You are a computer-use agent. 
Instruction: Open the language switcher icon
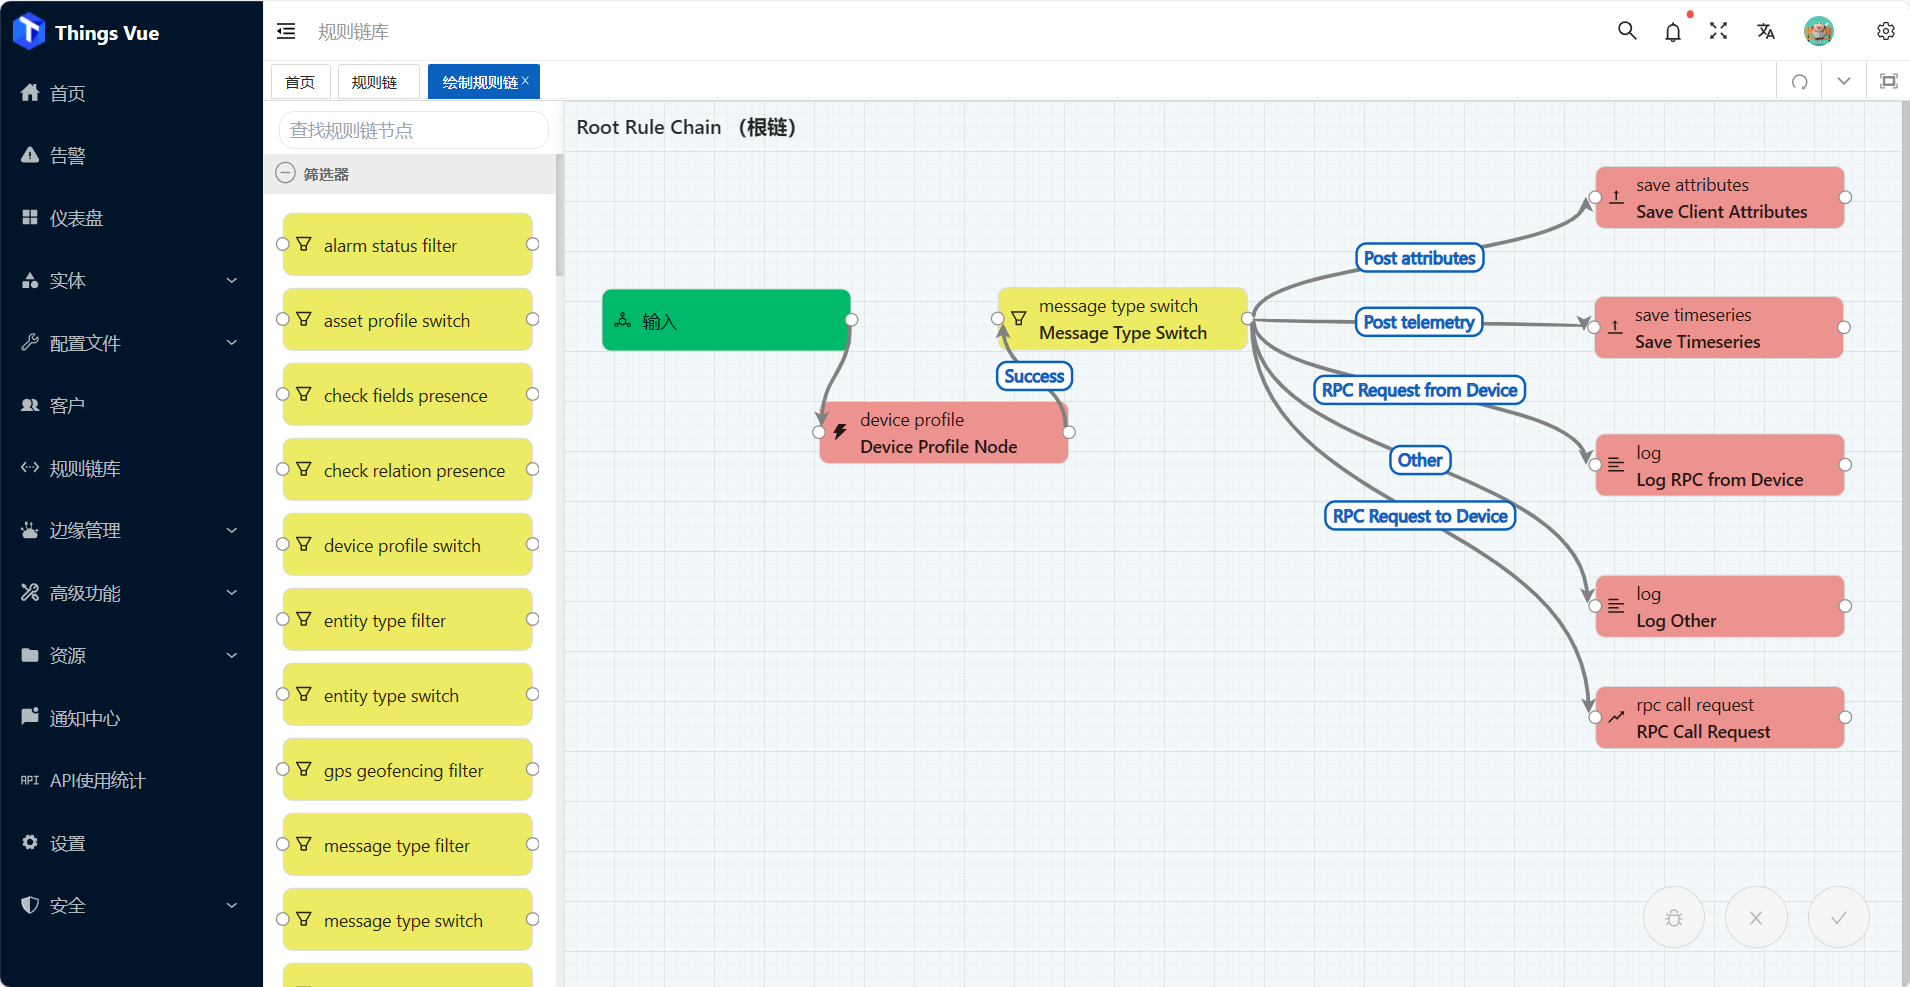[x=1764, y=31]
